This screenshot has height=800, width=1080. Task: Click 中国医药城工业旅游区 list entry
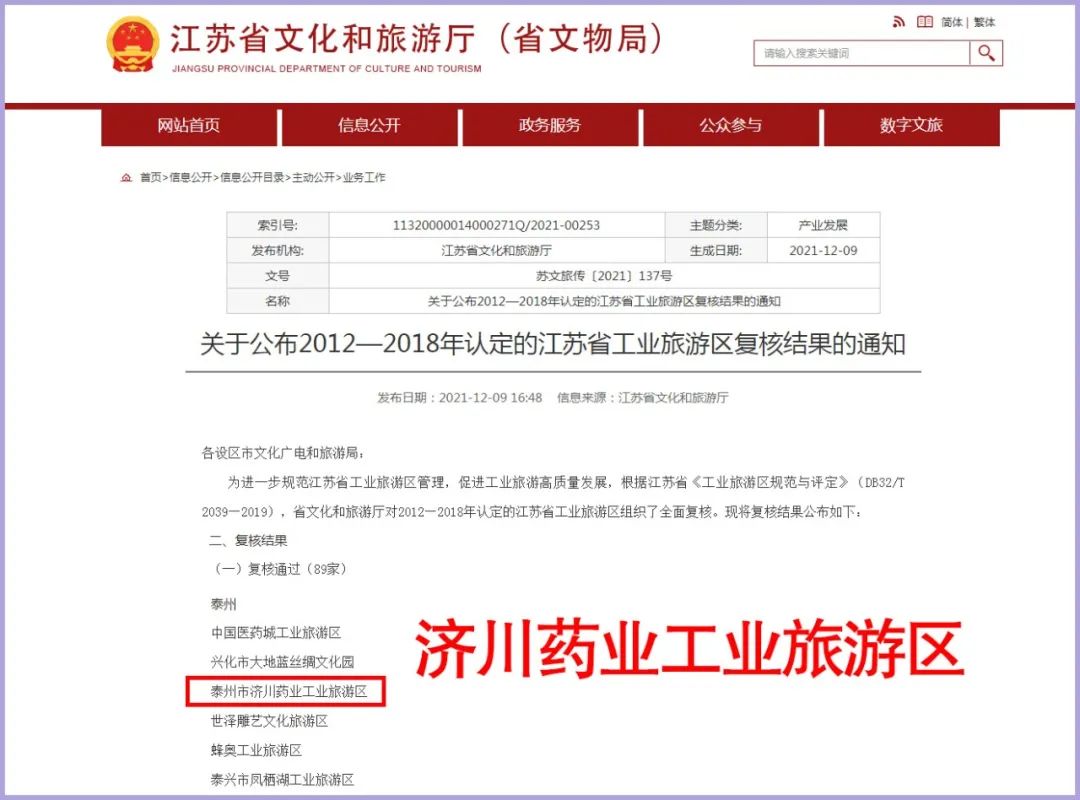(x=276, y=633)
